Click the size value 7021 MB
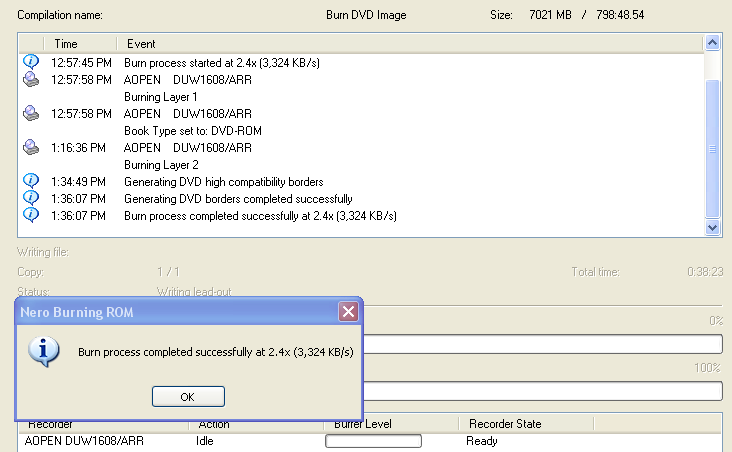732x452 pixels. click(550, 15)
